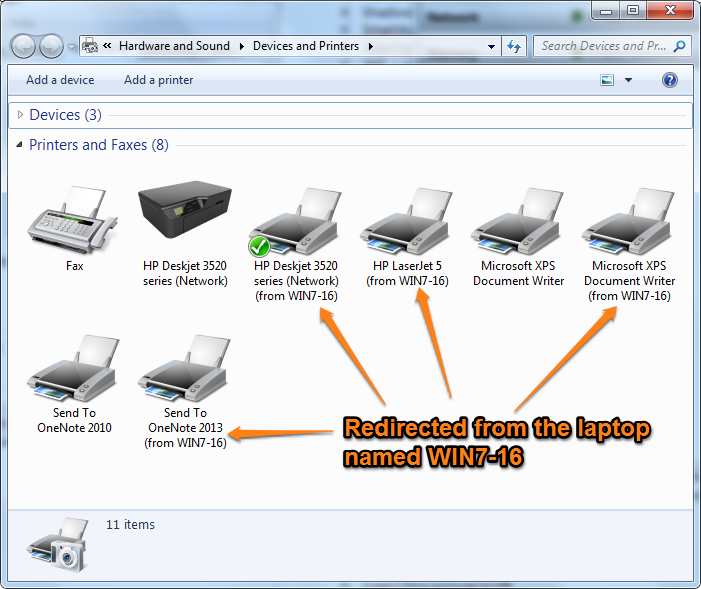Go forward with the Forward arrow
Screen dimensions: 701x589
[x=51, y=46]
